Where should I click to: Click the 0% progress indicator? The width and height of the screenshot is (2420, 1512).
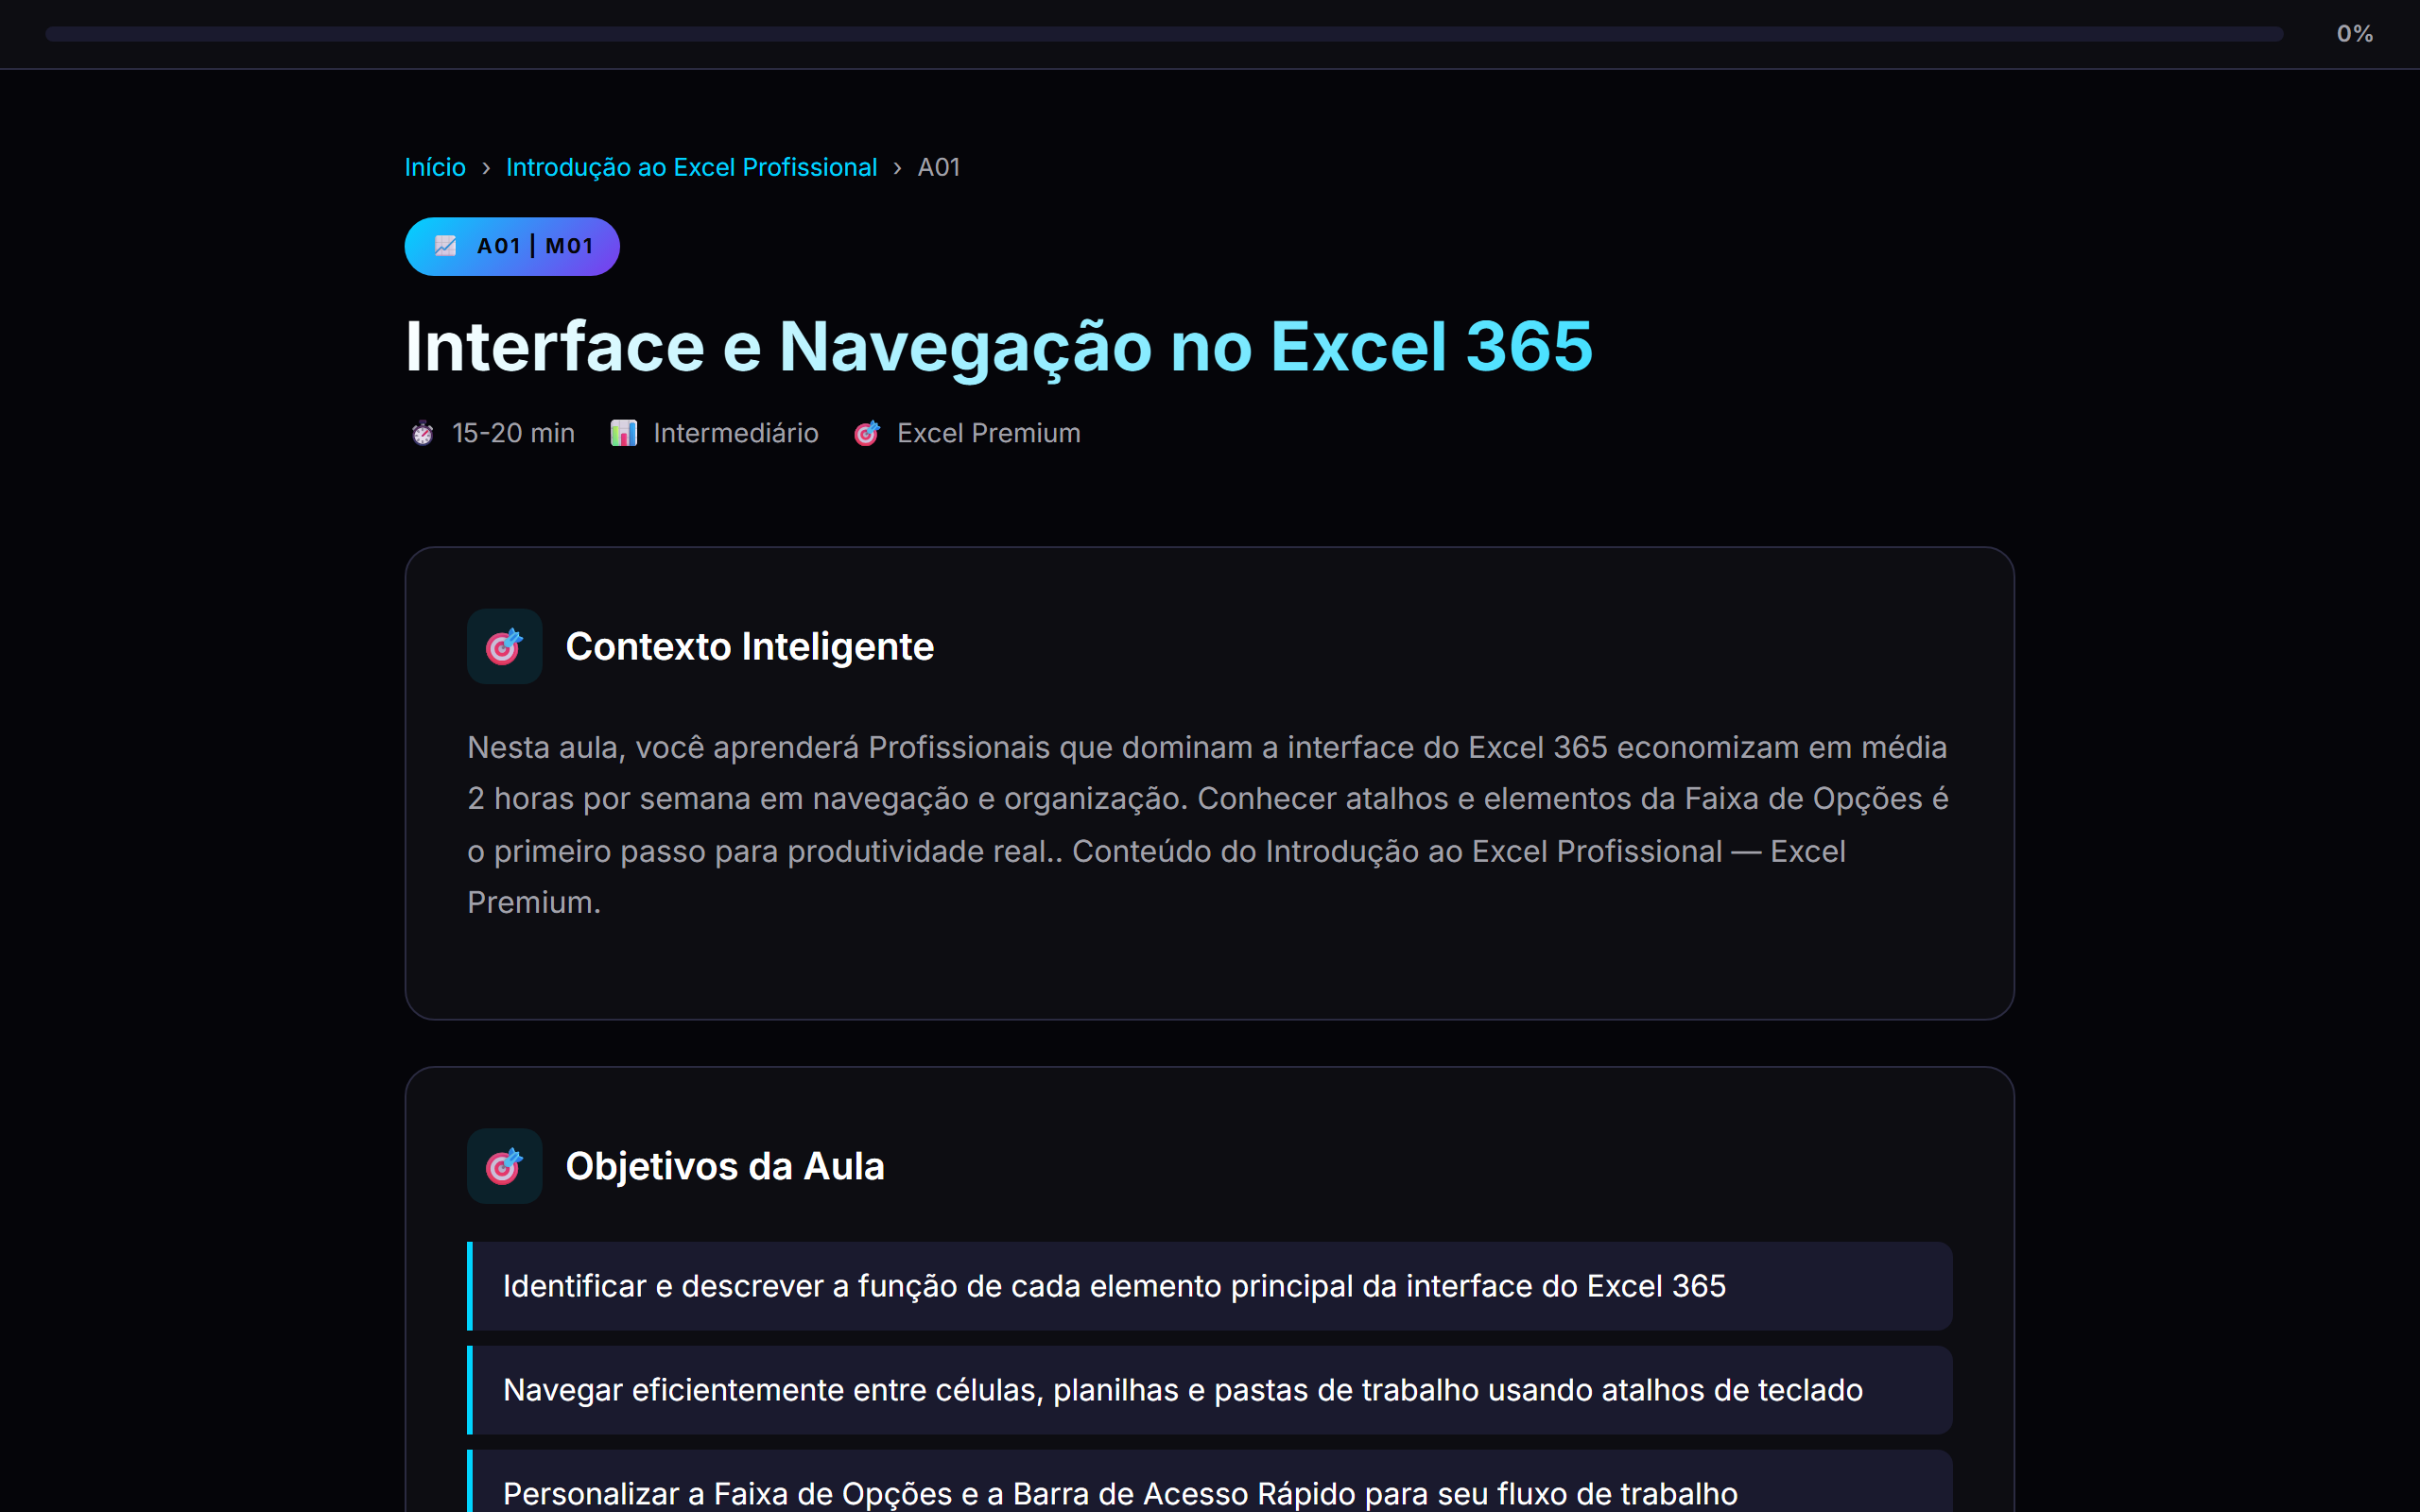[x=2354, y=34]
